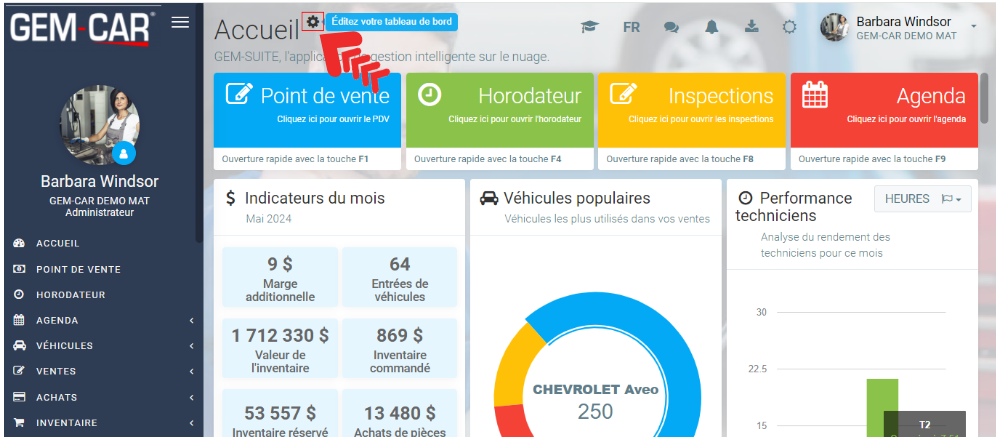Click the profile badge on sidebar avatar
Image resolution: width=1002 pixels, height=437 pixels.
(x=124, y=153)
